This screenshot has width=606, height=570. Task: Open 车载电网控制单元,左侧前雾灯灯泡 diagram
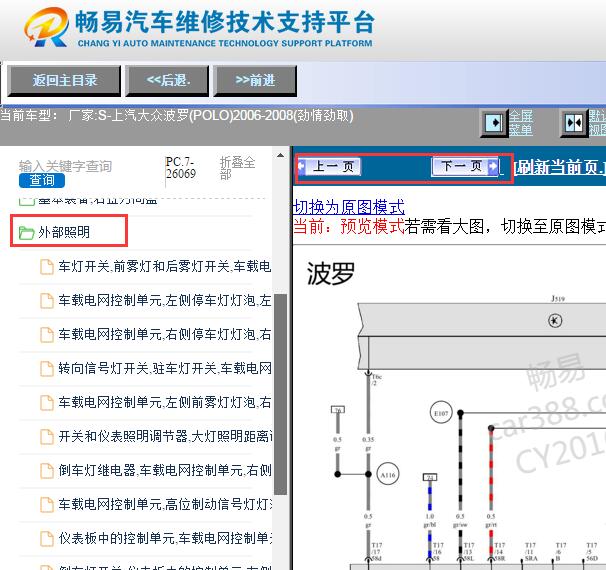[165, 402]
